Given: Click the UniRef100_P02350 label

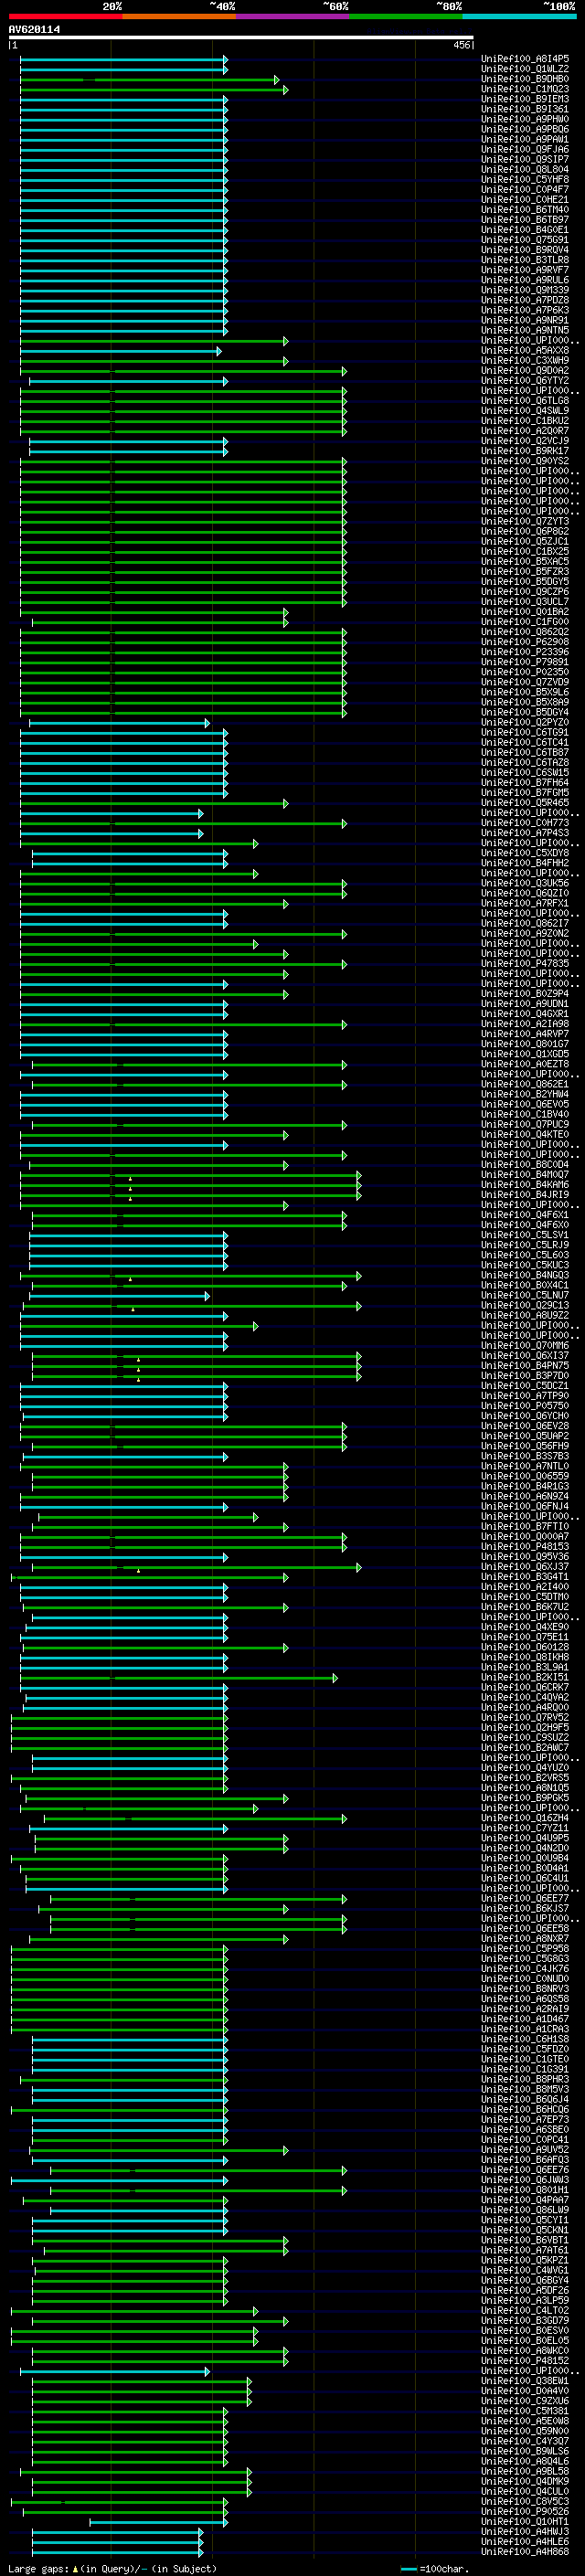Looking at the screenshot, I should pyautogui.click(x=525, y=672).
